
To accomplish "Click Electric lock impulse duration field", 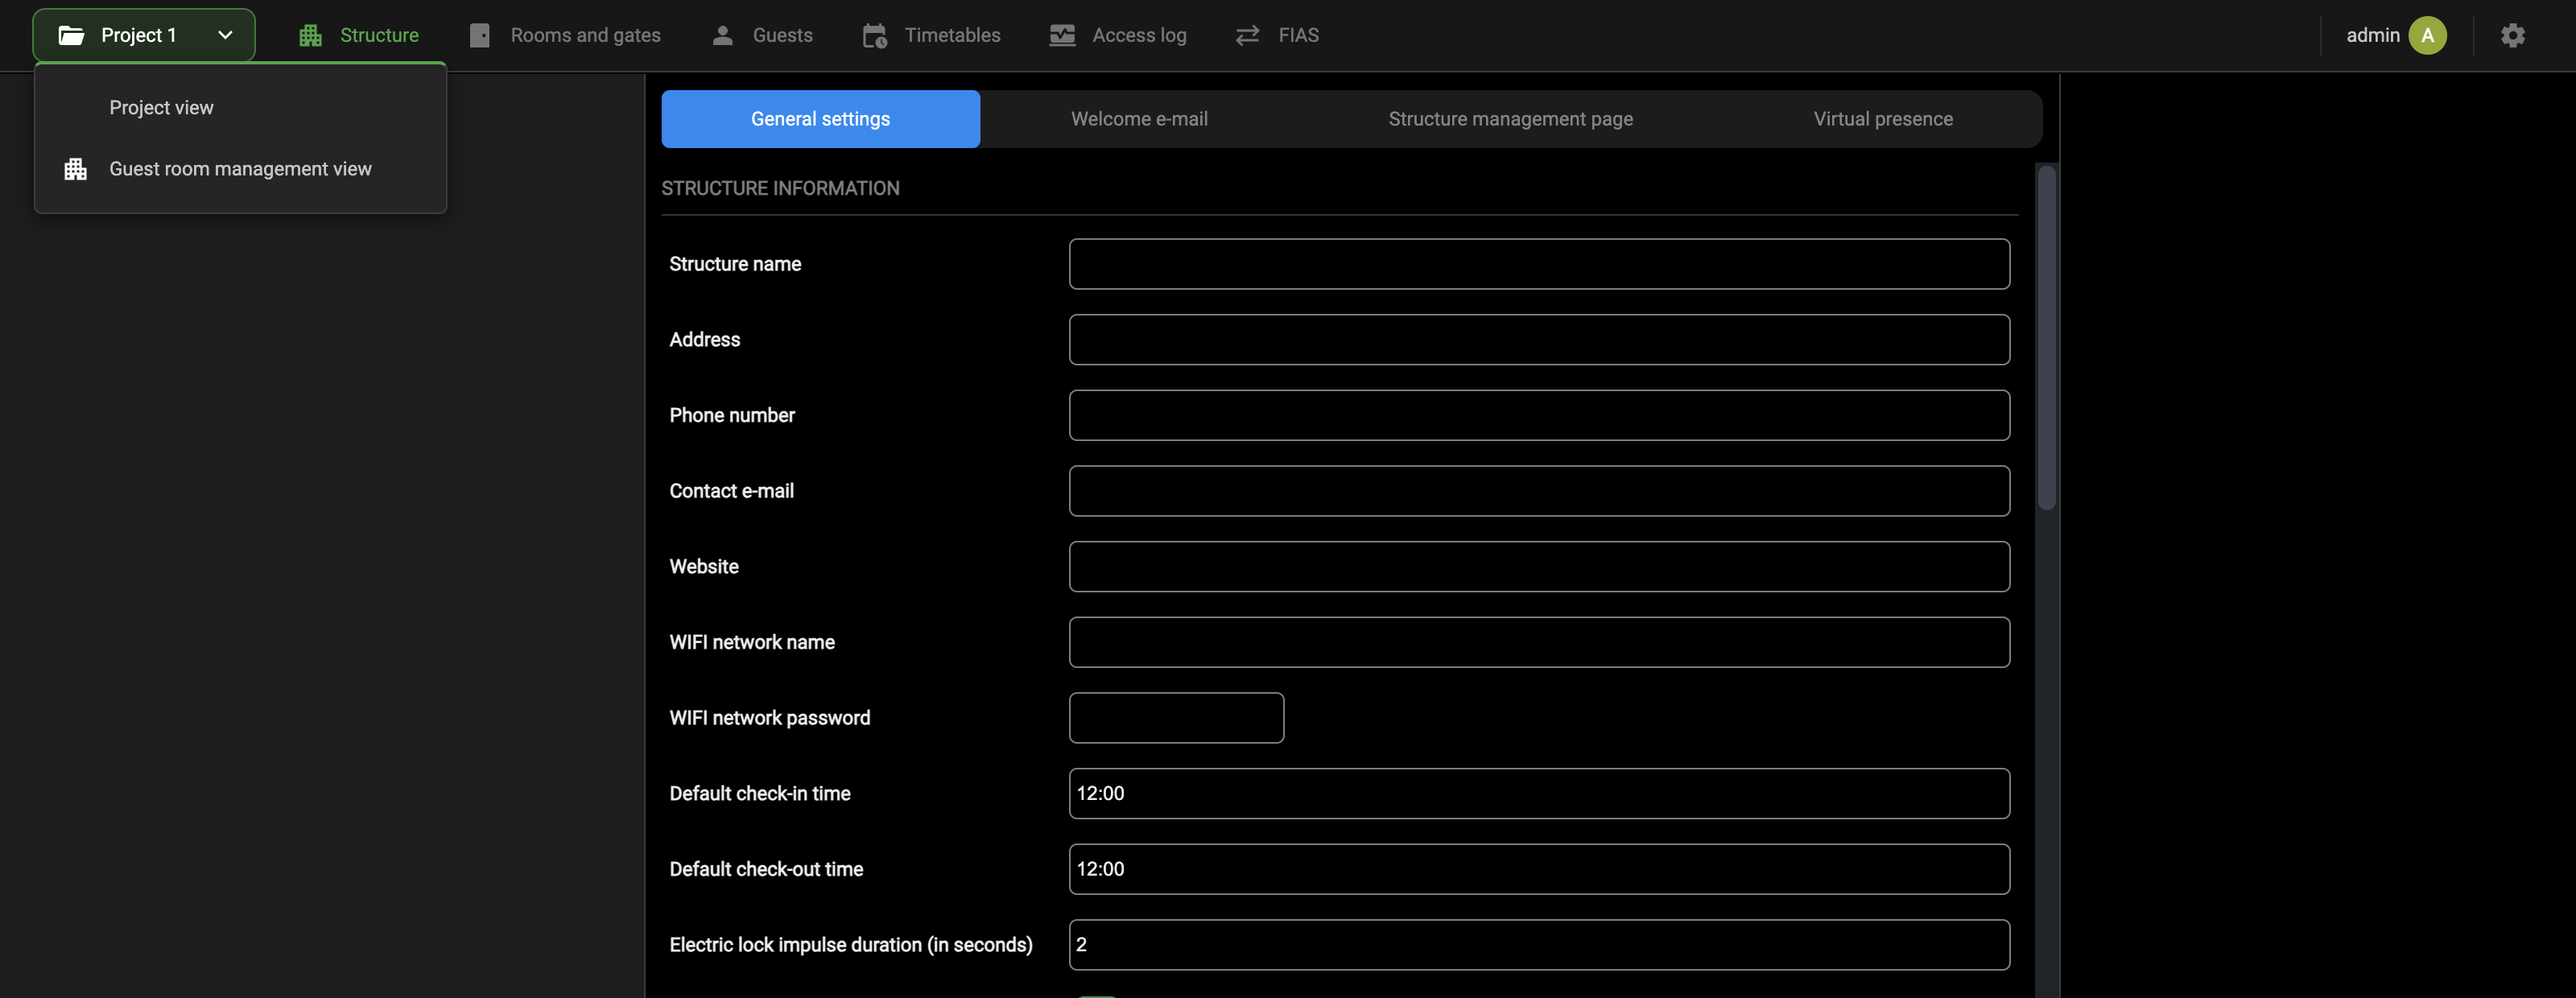I will coord(1539,945).
